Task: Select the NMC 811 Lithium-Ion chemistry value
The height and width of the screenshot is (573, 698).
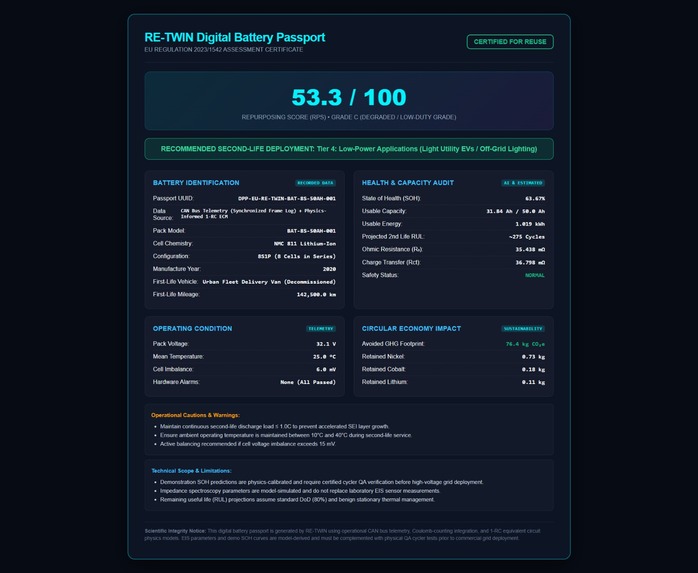Action: [x=305, y=244]
